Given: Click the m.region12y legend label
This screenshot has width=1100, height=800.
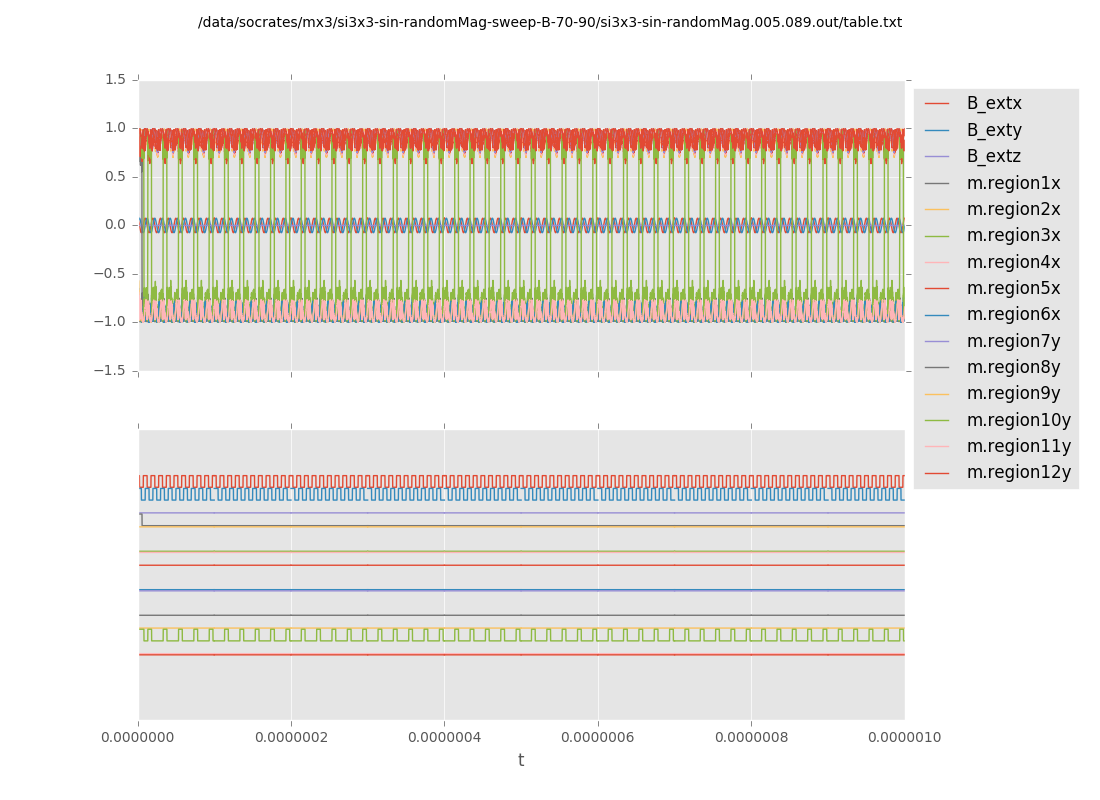Looking at the screenshot, I should coord(1018,472).
